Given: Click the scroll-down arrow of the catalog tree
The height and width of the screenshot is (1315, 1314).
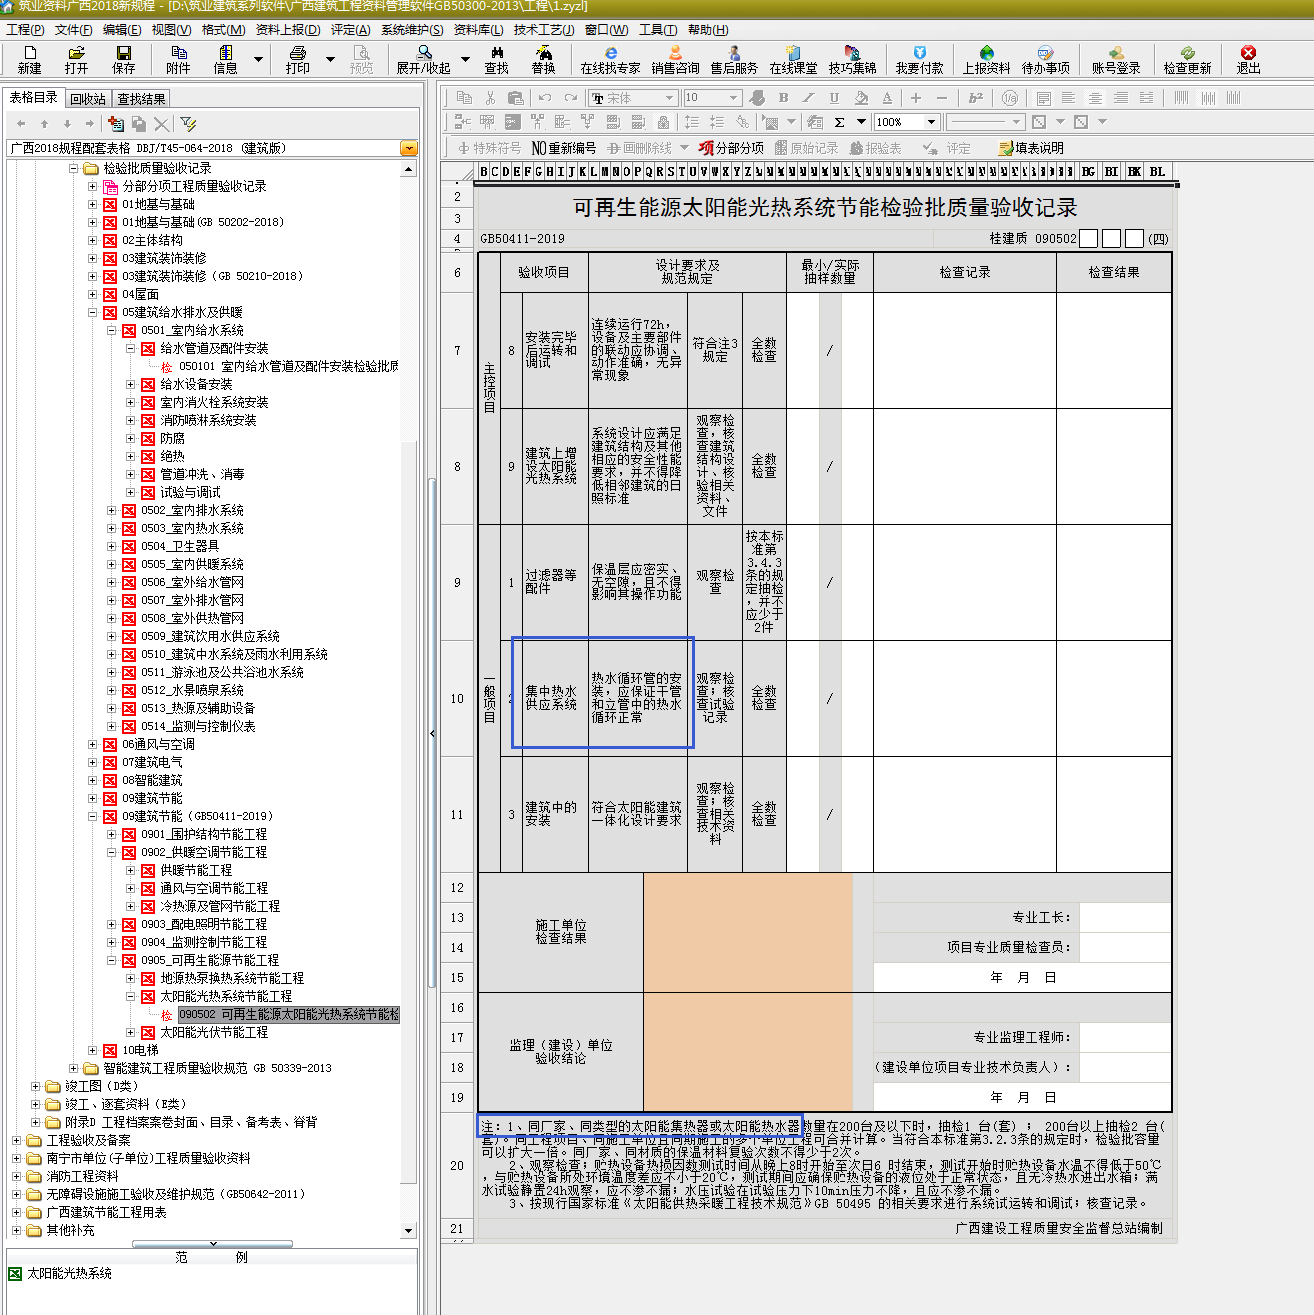Looking at the screenshot, I should point(408,1231).
